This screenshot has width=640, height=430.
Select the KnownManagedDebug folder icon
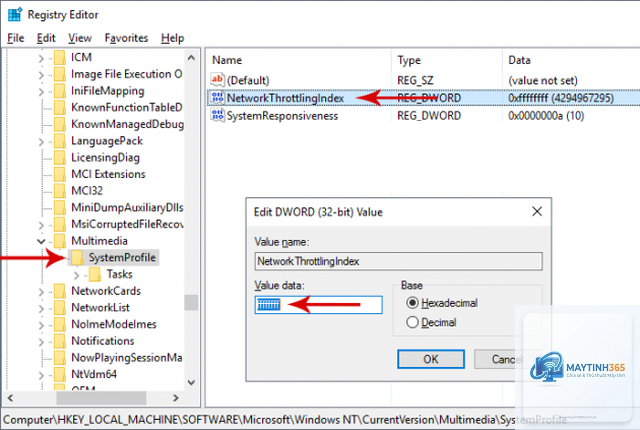pyautogui.click(x=60, y=124)
